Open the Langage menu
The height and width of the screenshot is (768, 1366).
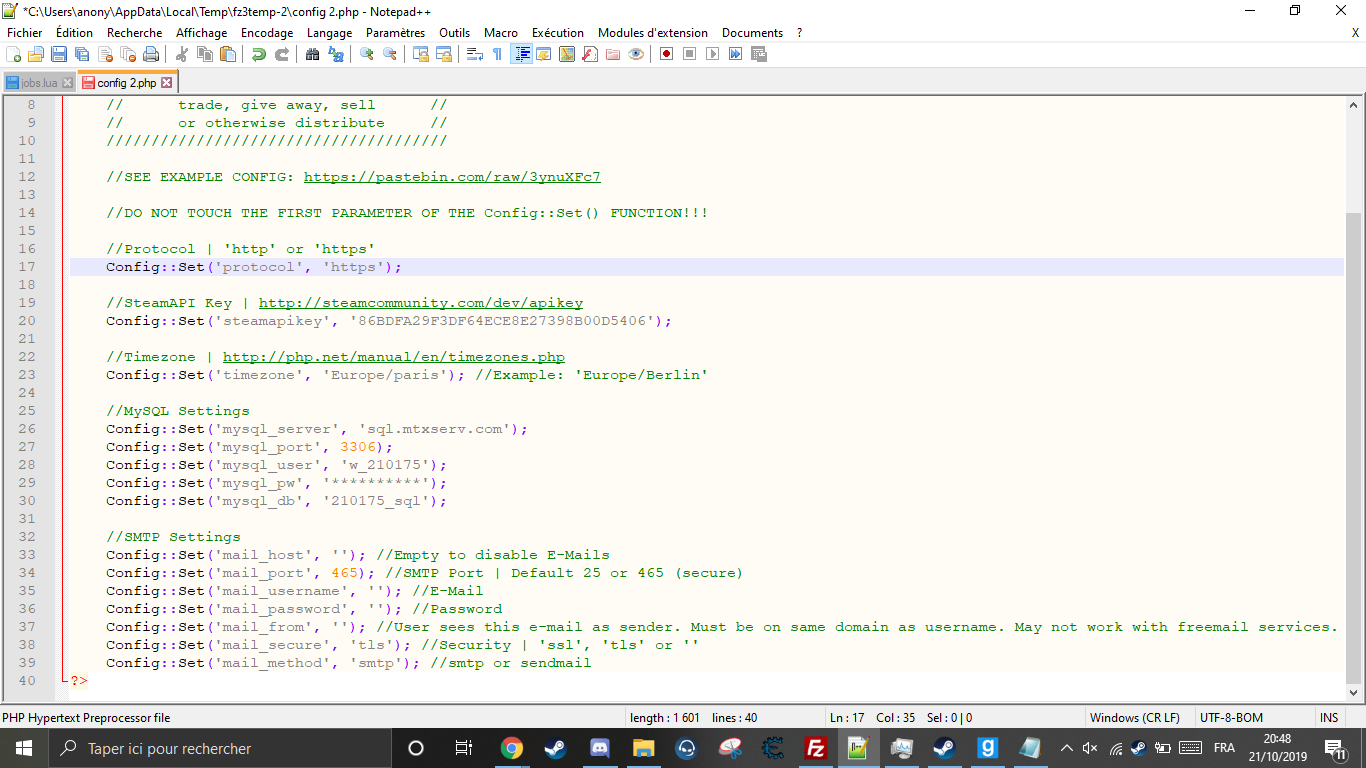tap(329, 33)
